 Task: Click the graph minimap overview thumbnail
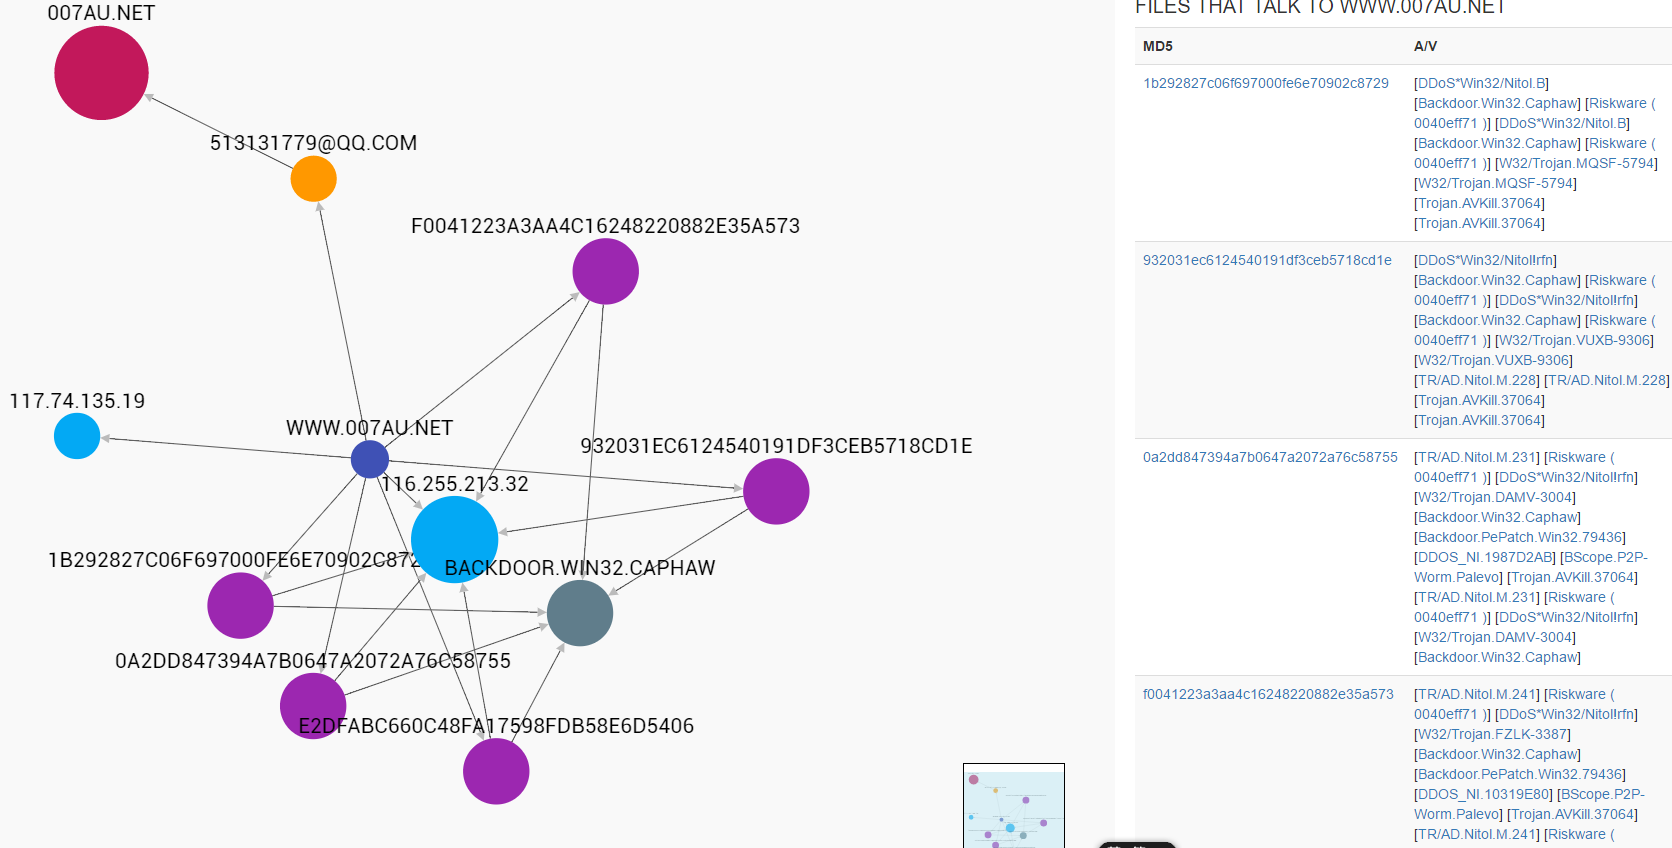point(1014,806)
